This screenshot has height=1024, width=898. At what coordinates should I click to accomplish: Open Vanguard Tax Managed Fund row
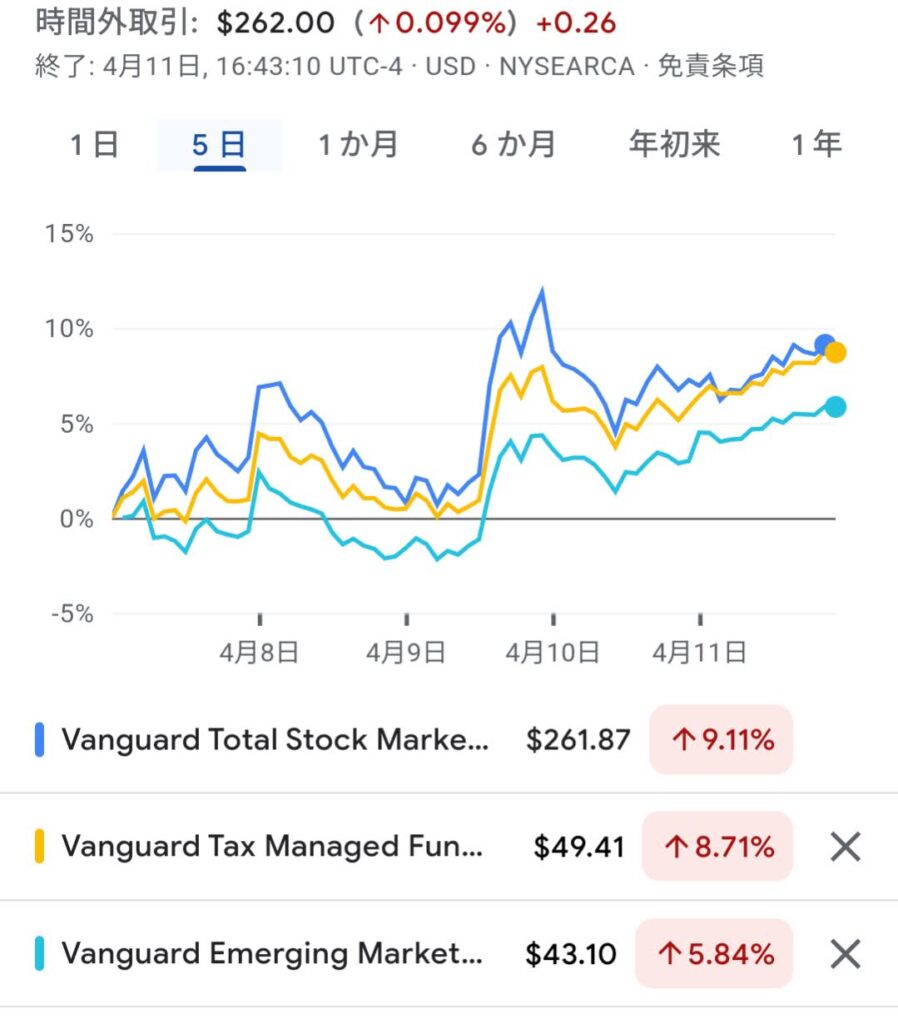[272, 847]
